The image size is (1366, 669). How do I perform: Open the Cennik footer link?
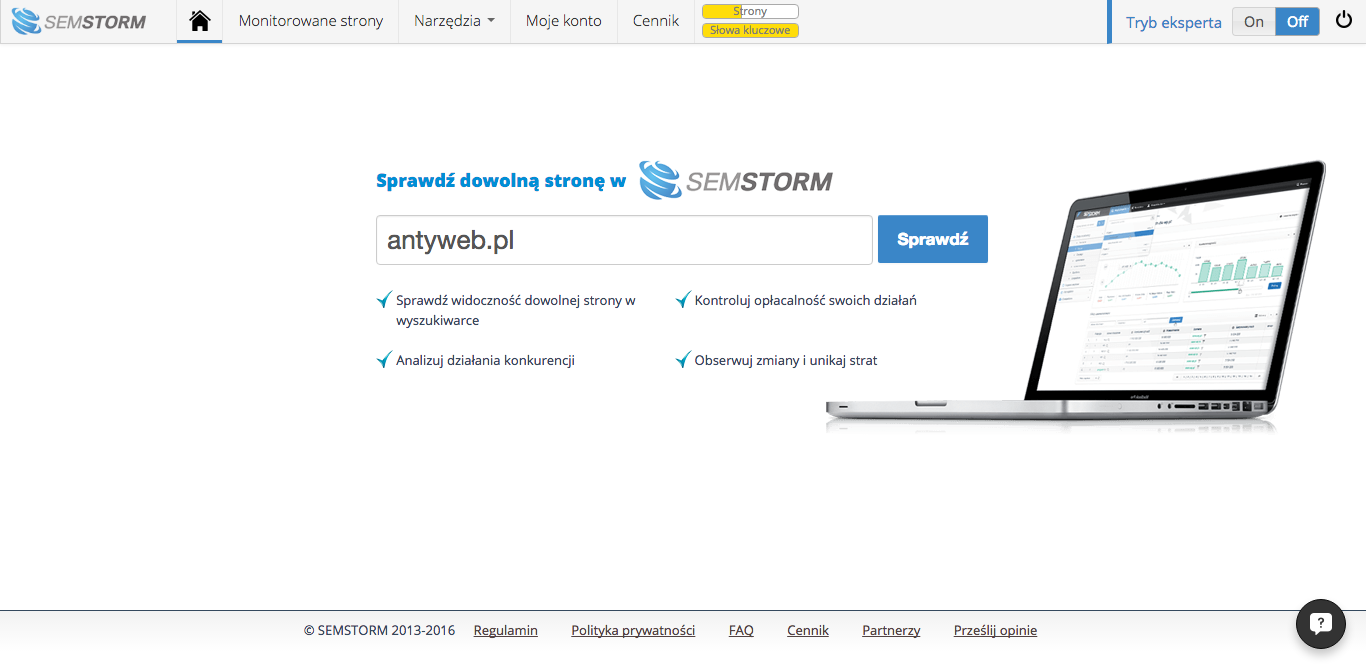coord(808,631)
